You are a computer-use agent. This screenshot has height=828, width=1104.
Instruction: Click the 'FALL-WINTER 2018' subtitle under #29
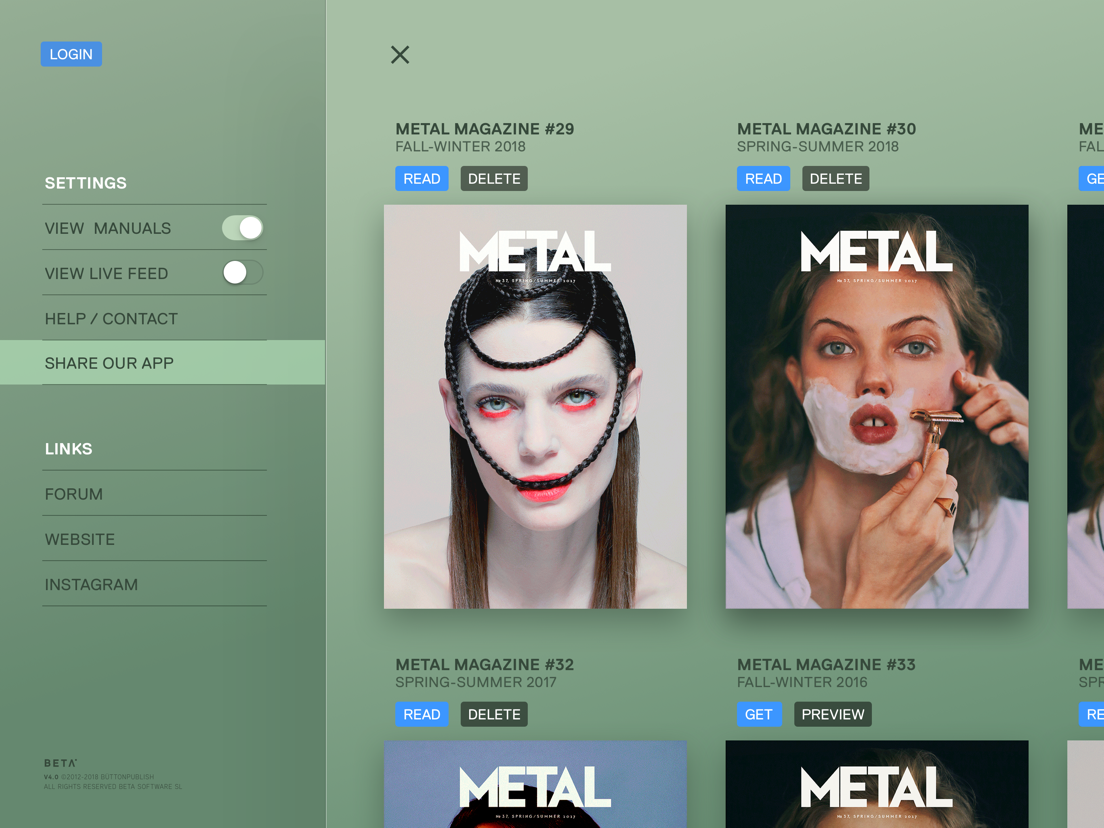pyautogui.click(x=460, y=146)
